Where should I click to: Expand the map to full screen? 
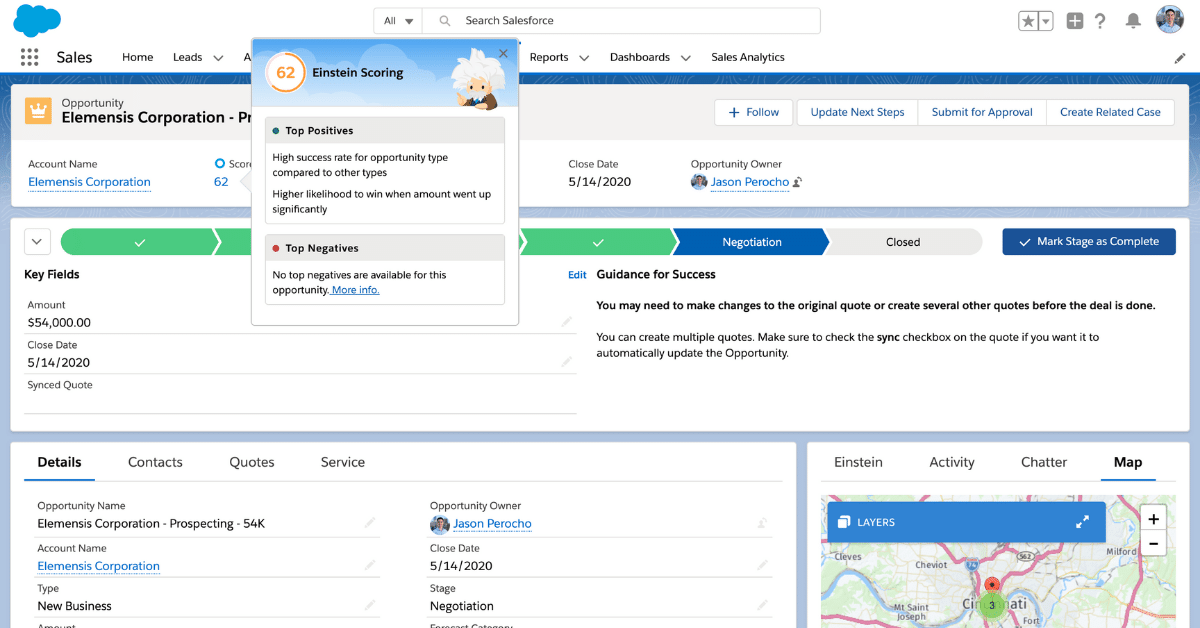pyautogui.click(x=1082, y=522)
